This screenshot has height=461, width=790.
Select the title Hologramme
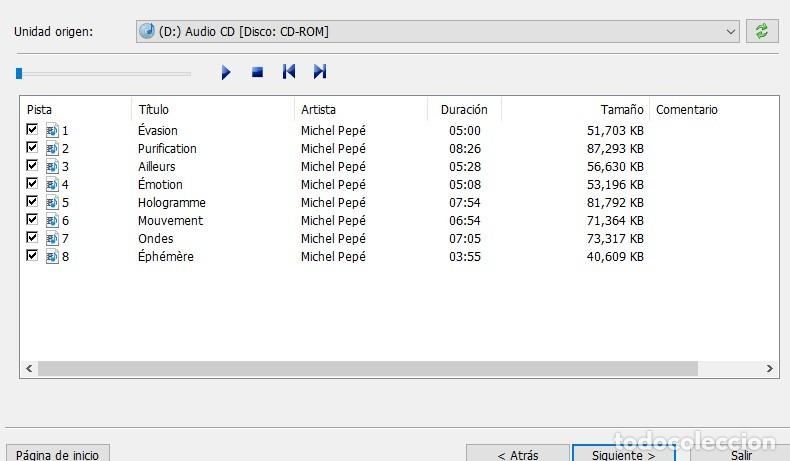click(x=172, y=203)
